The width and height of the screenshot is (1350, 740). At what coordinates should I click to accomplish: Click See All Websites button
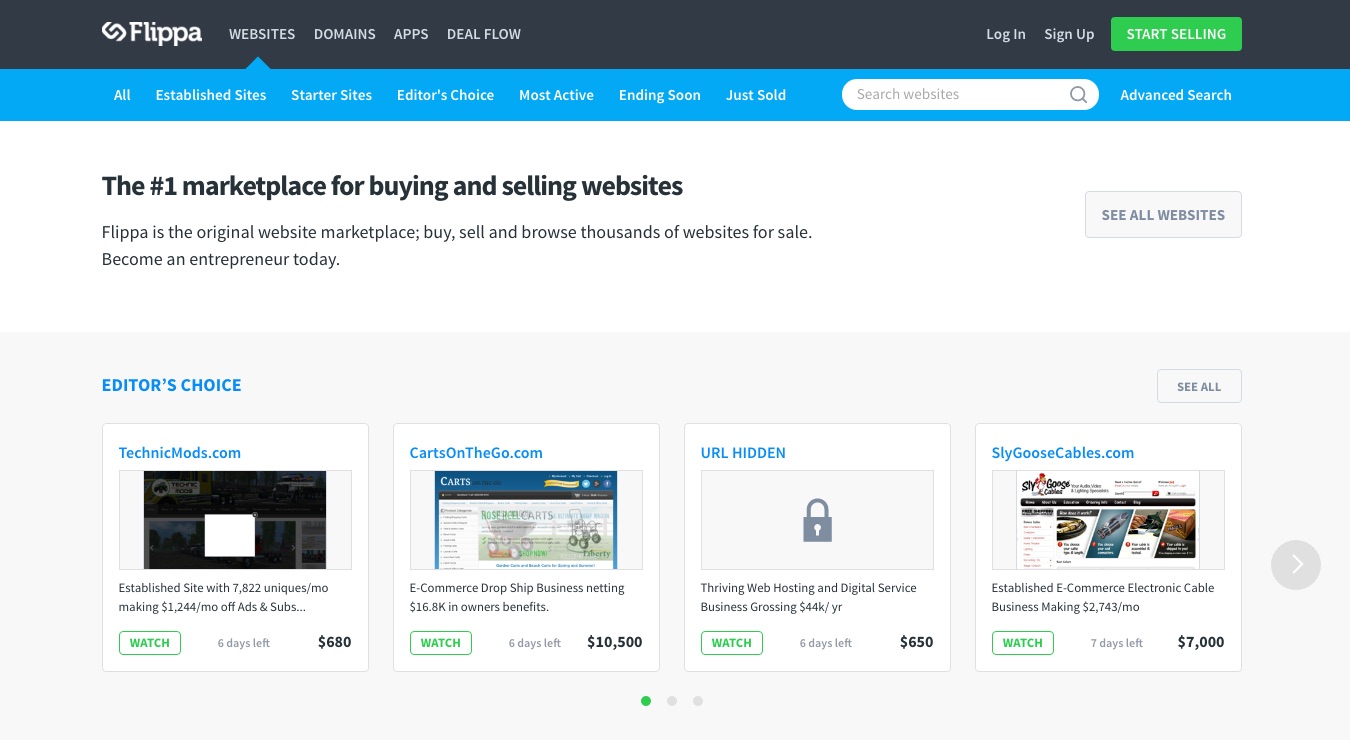point(1163,215)
